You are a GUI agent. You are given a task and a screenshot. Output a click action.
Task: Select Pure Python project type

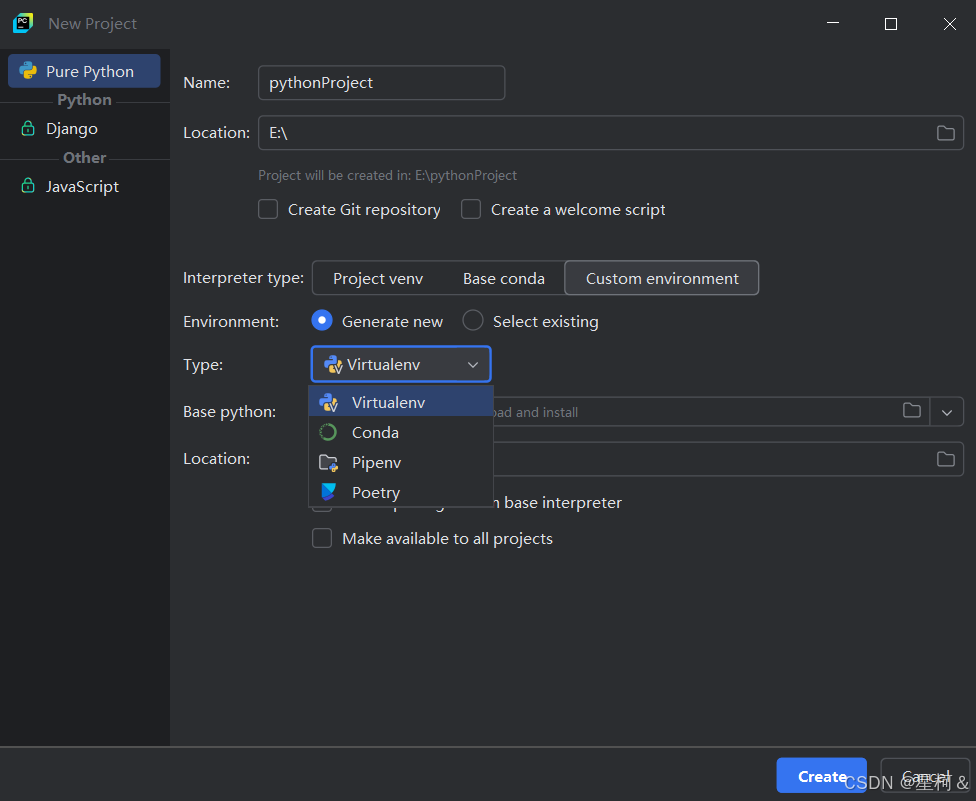tap(84, 71)
